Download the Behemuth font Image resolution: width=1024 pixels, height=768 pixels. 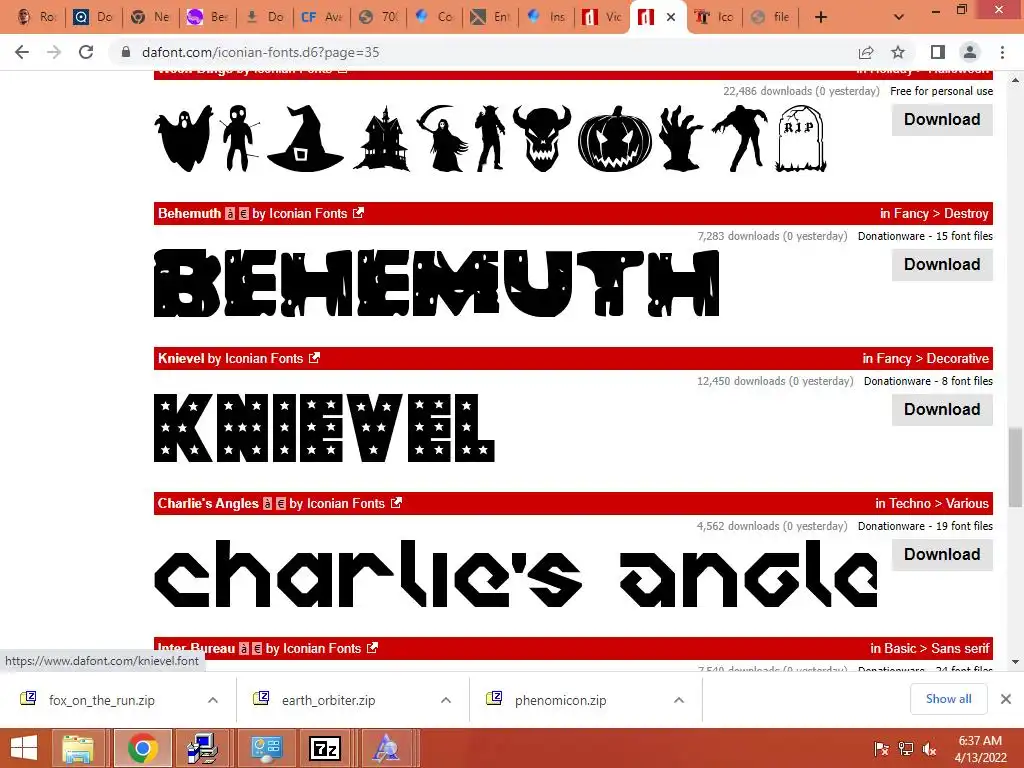coord(942,264)
